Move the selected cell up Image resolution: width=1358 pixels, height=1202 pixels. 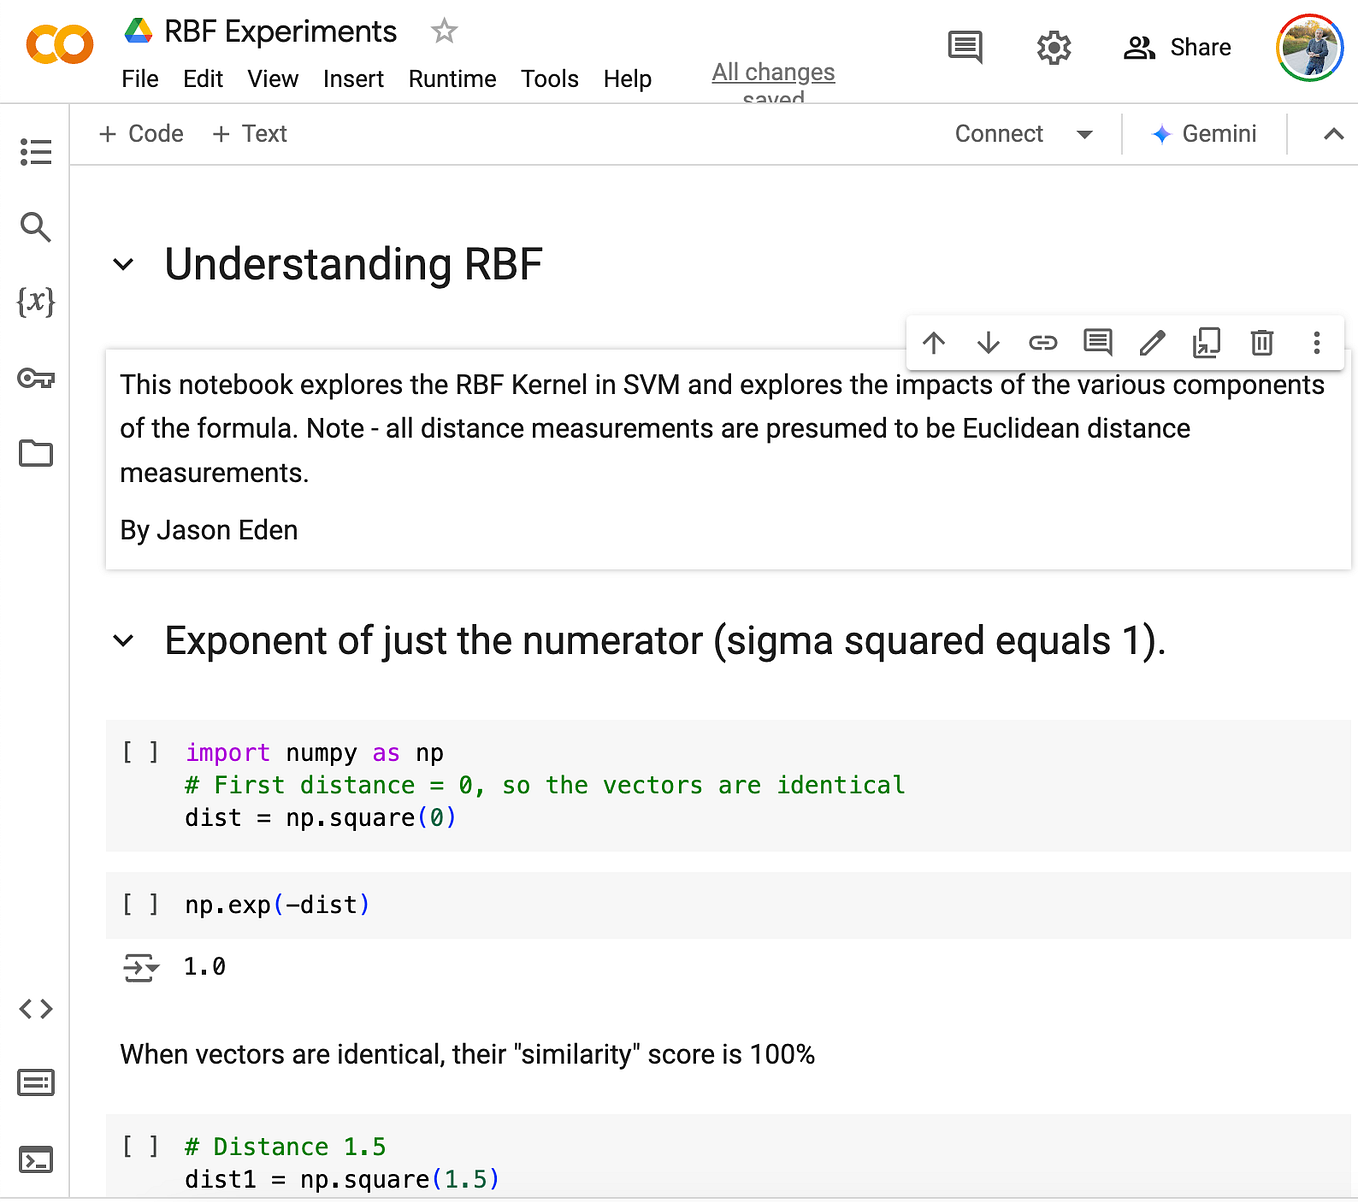point(934,342)
